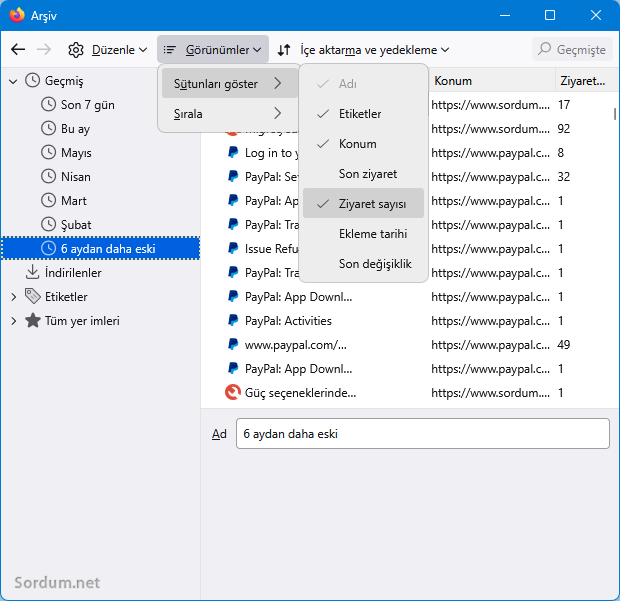This screenshot has width=620, height=601.
Task: Click the Mayıs clock icon
Action: point(48,152)
